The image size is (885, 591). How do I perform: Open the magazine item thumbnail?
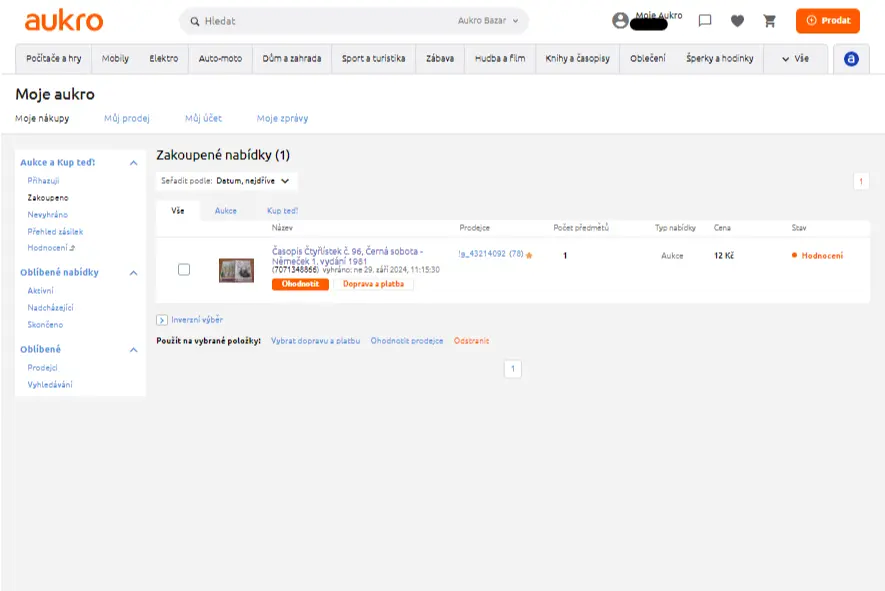click(x=236, y=271)
